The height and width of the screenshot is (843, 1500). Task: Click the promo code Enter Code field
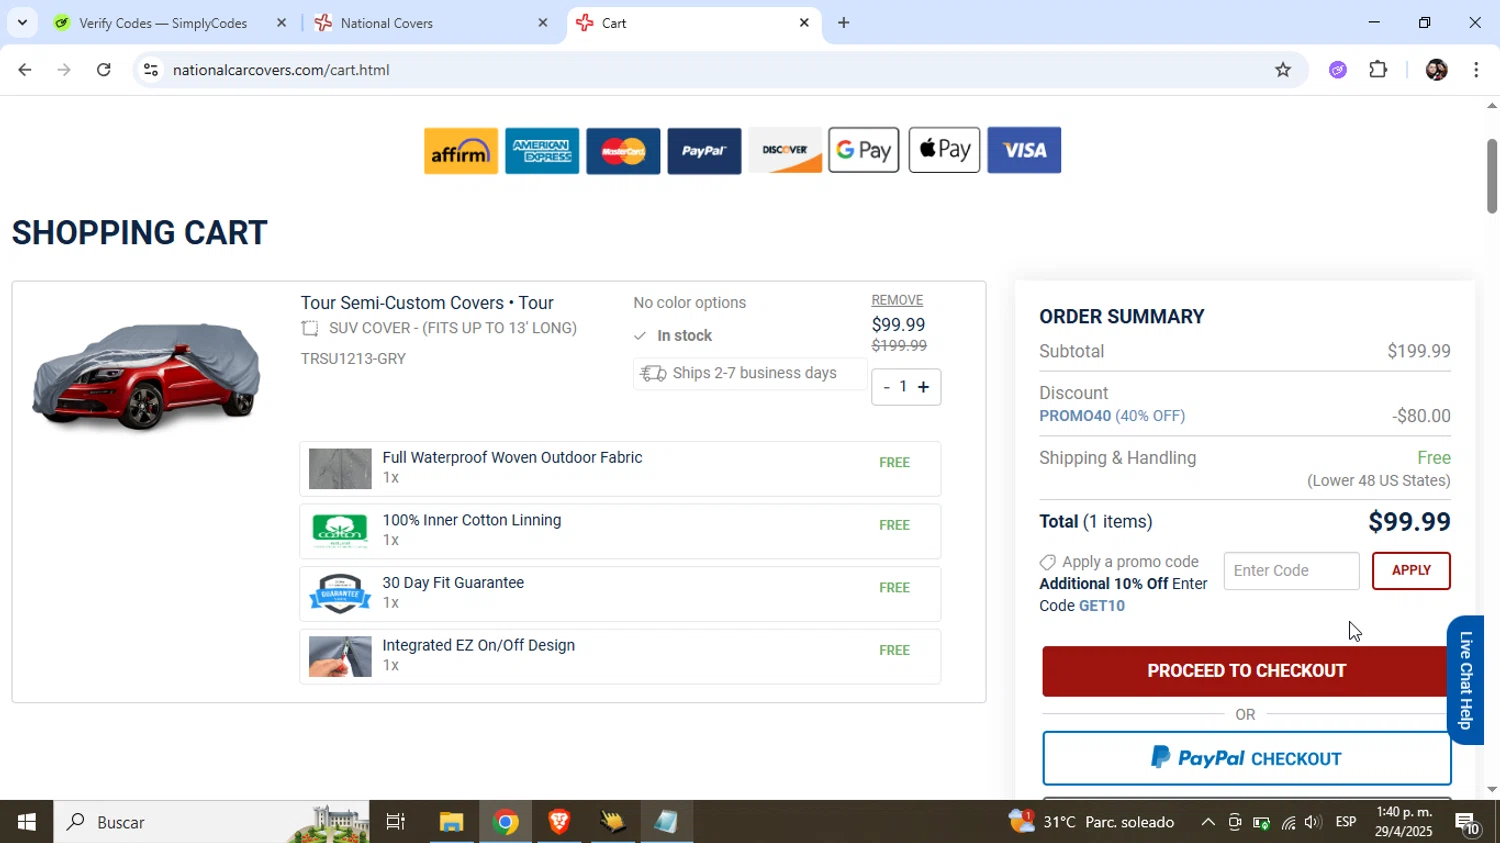point(1291,571)
